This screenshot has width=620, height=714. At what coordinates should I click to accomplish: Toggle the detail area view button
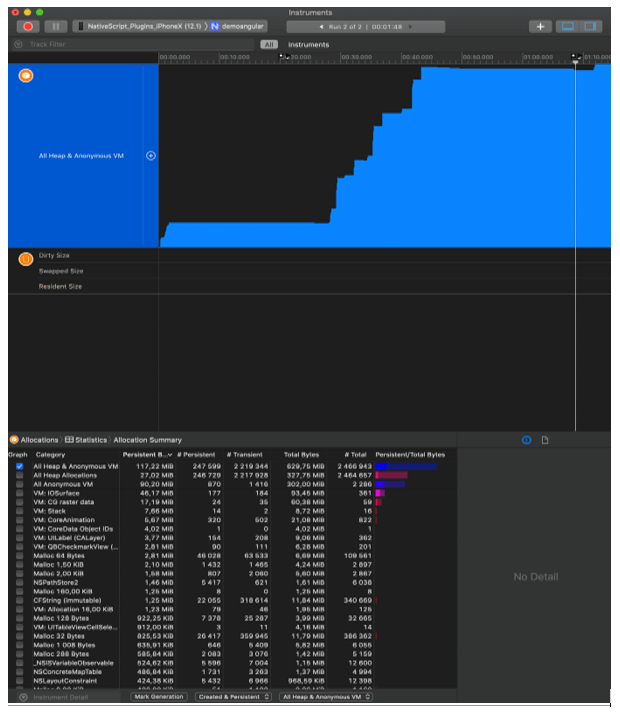tap(567, 26)
